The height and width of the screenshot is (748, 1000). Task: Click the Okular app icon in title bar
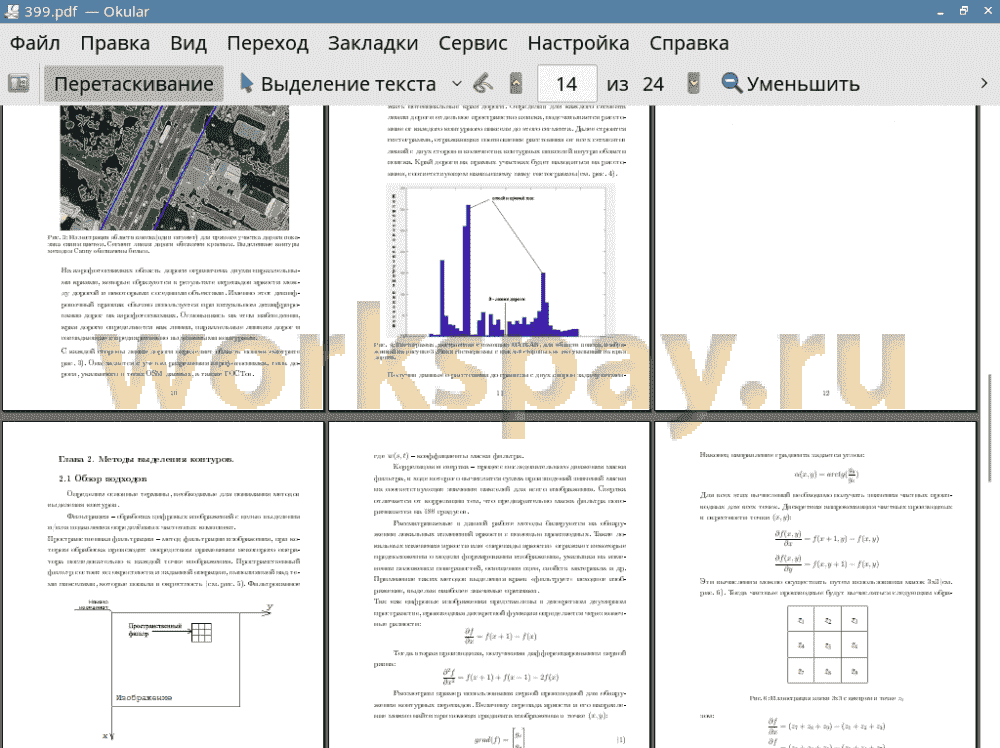click(x=11, y=11)
